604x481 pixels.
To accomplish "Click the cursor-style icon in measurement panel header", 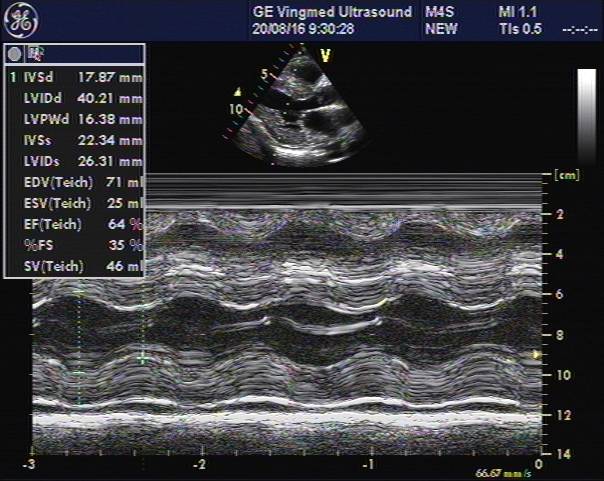I will (x=37, y=51).
